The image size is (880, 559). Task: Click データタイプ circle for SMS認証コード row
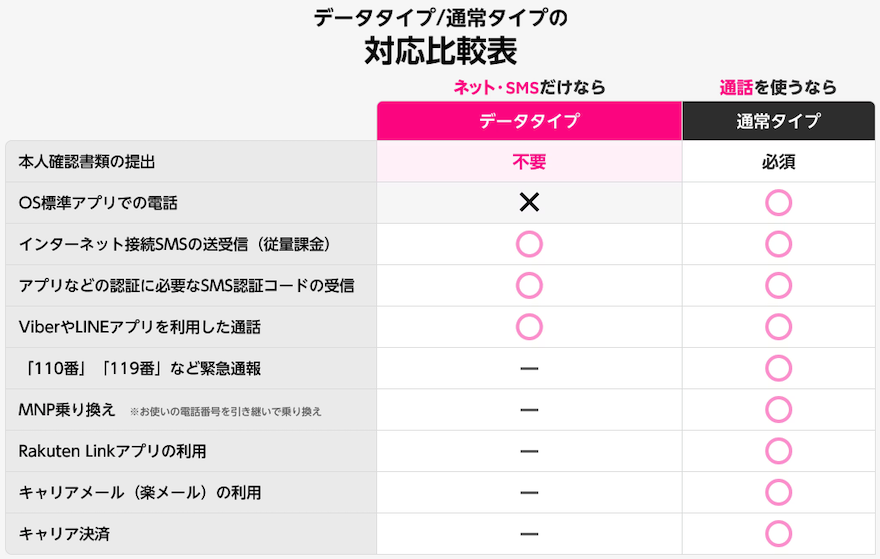tap(529, 286)
